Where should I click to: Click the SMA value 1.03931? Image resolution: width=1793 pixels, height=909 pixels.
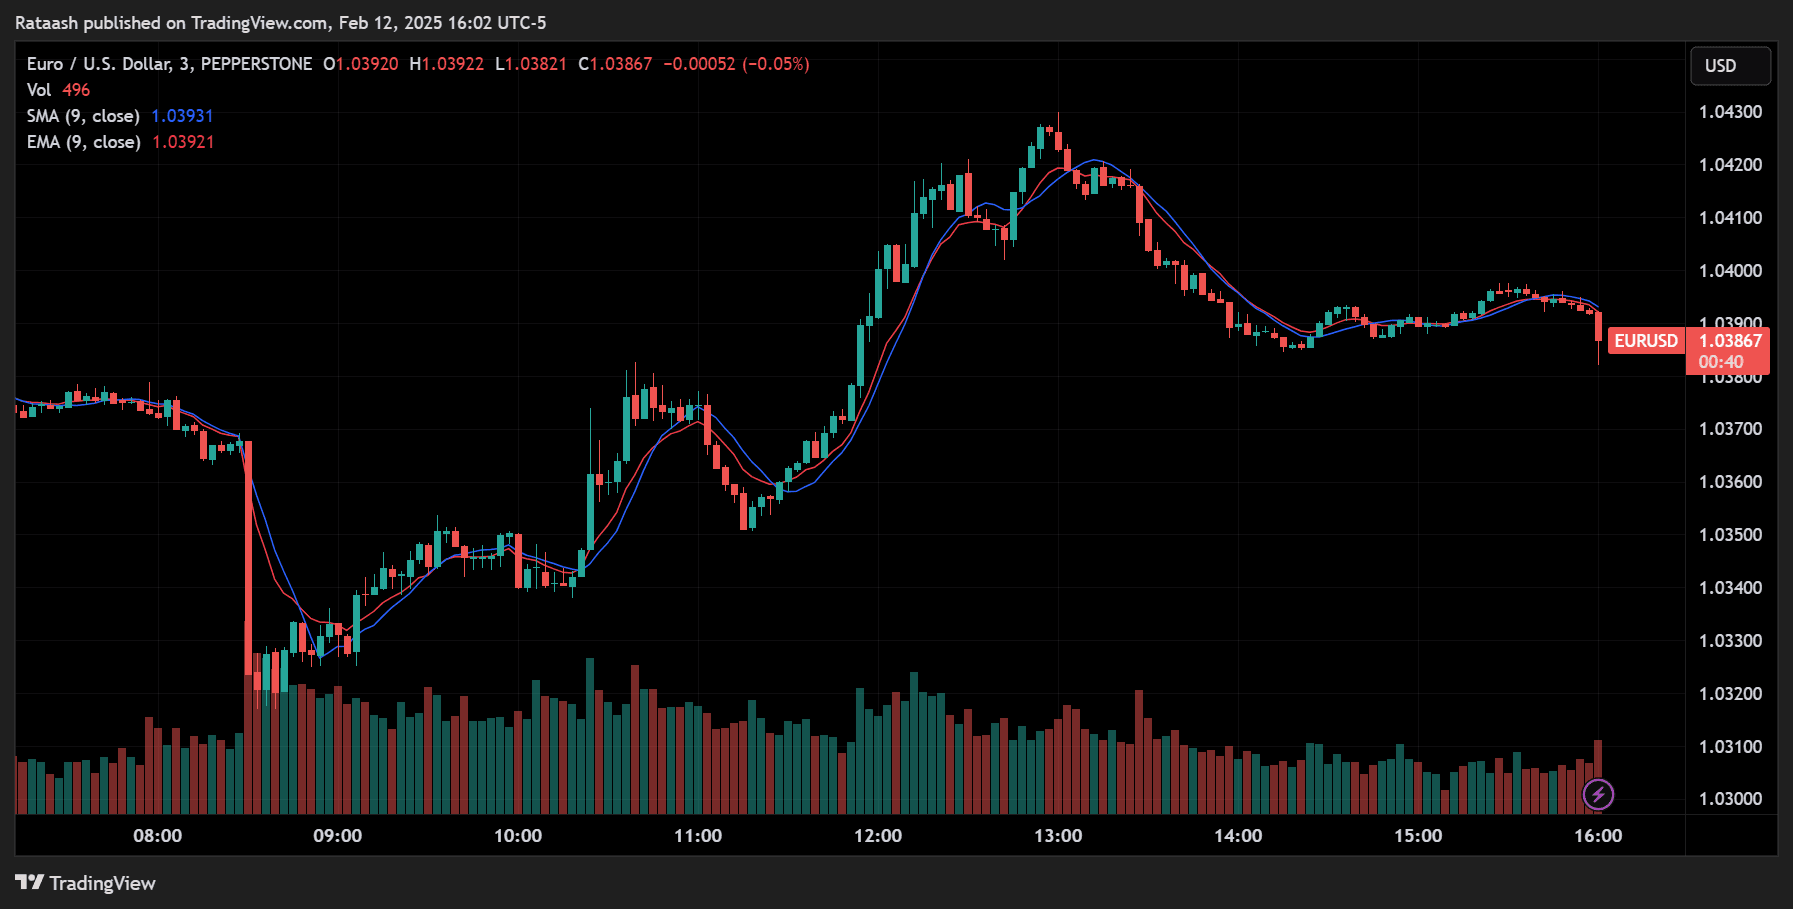181,116
